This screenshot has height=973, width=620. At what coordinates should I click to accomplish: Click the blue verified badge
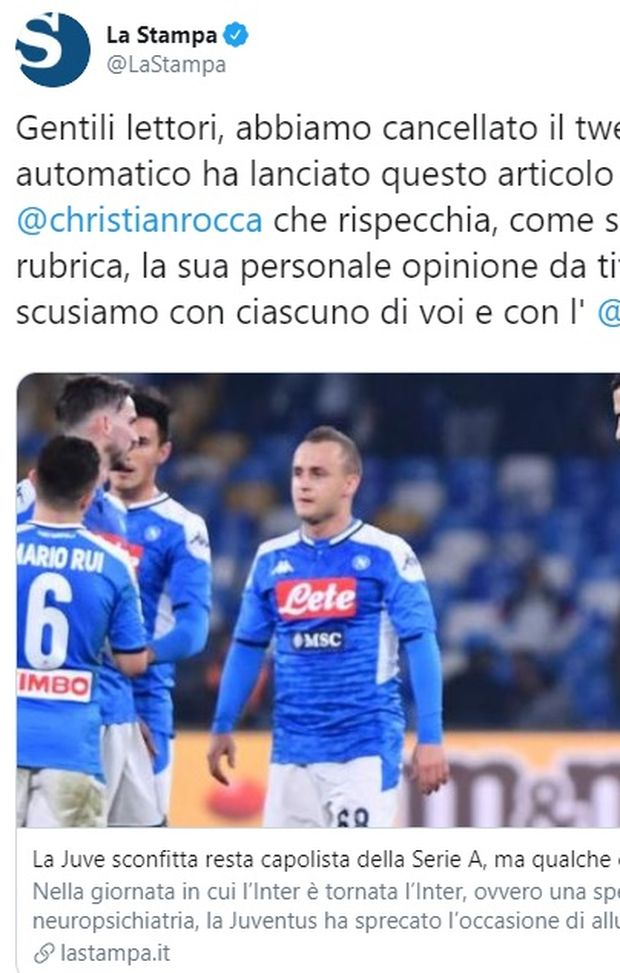point(236,34)
